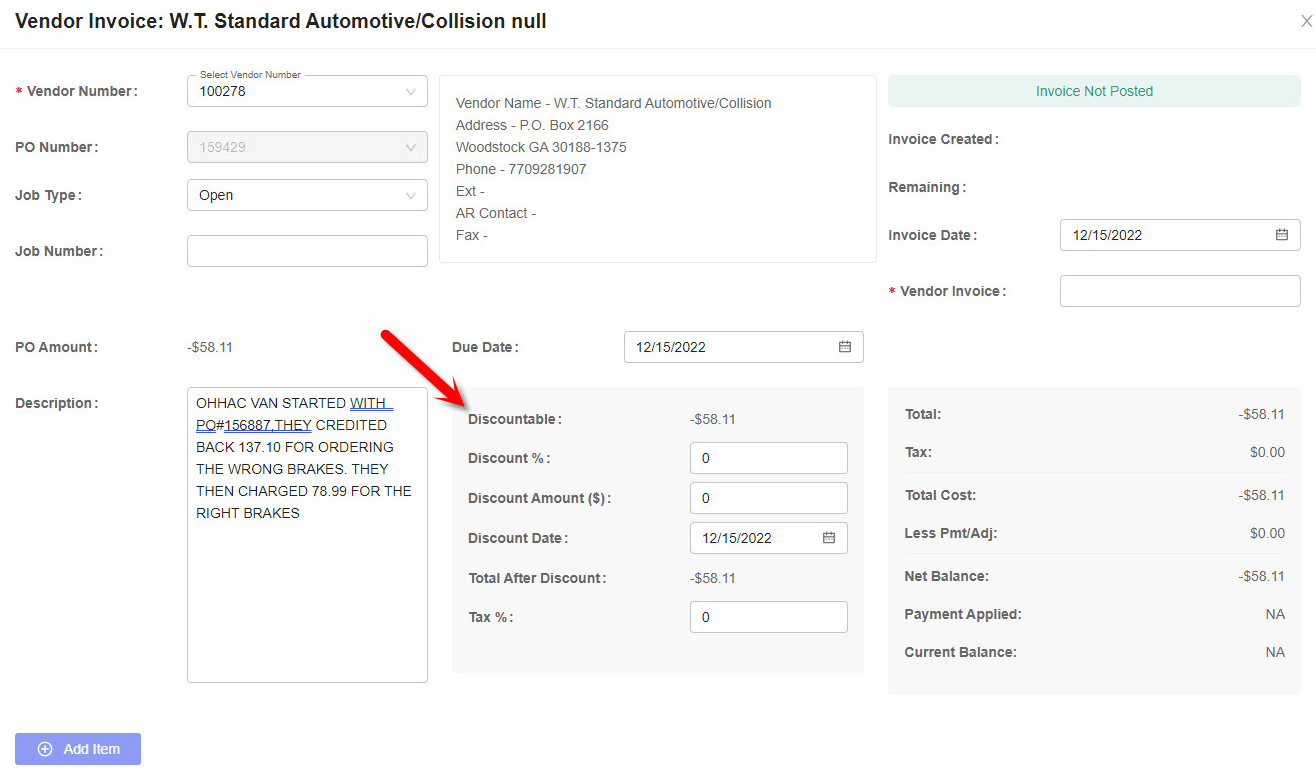Click the Net Balance label

point(947,576)
